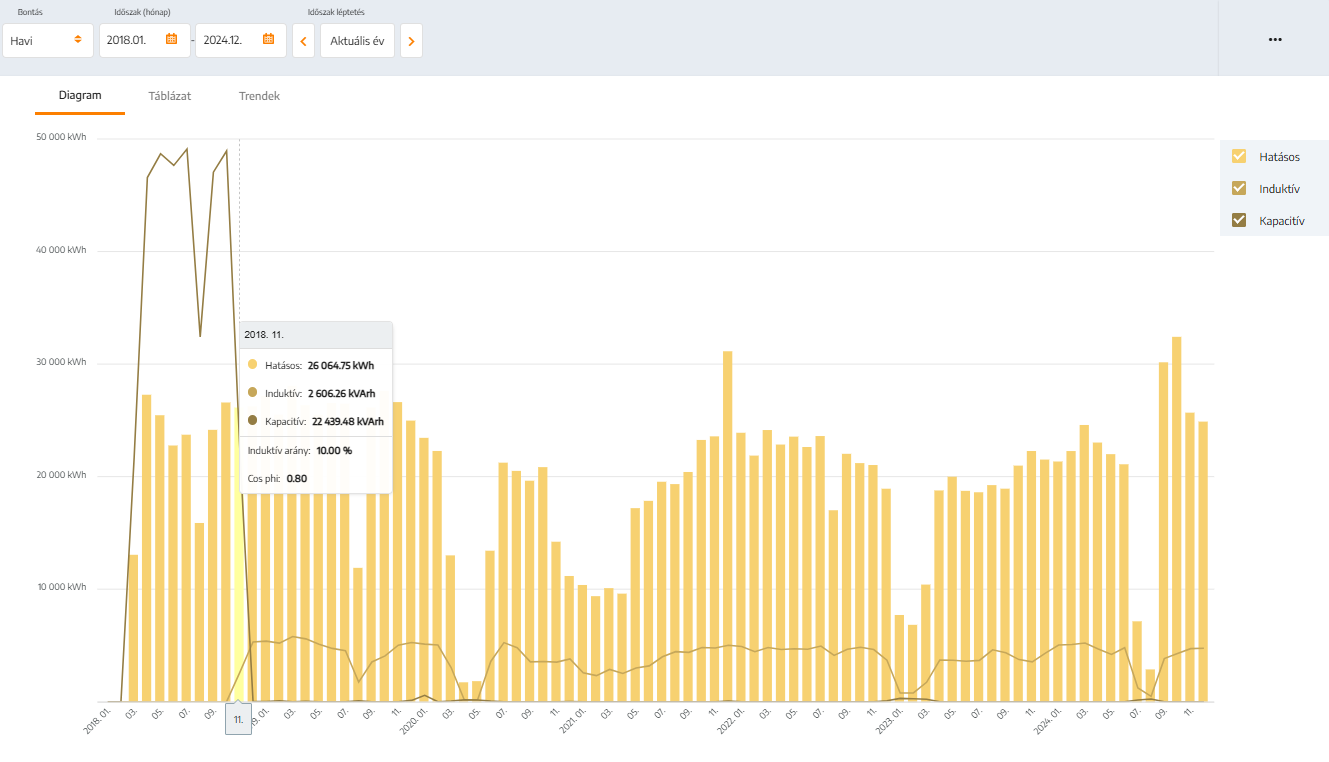This screenshot has width=1329, height=762.
Task: Click the 2018.01. start date field
Action: tap(132, 41)
